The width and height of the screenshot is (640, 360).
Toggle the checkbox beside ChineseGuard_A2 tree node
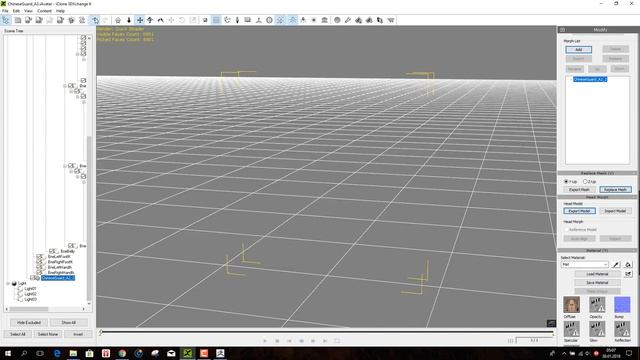(33, 278)
